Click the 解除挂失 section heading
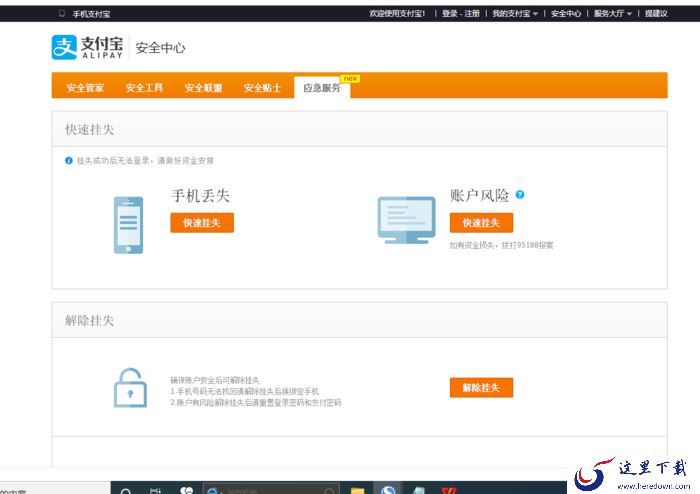Screen dimensions: 700x494 (x=90, y=320)
